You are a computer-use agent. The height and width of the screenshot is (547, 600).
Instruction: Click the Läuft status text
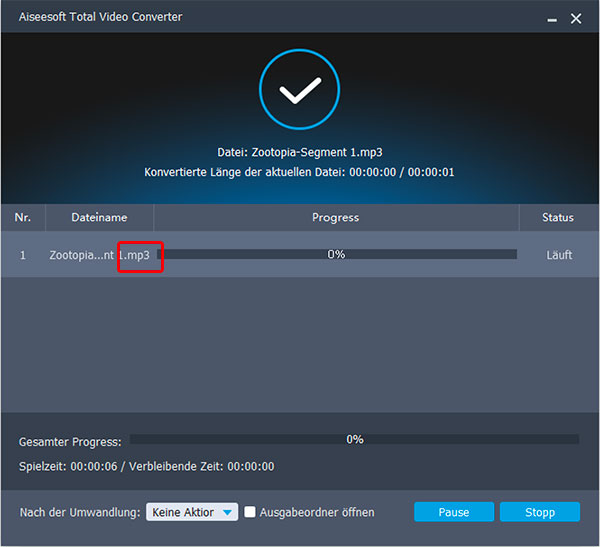tap(559, 255)
